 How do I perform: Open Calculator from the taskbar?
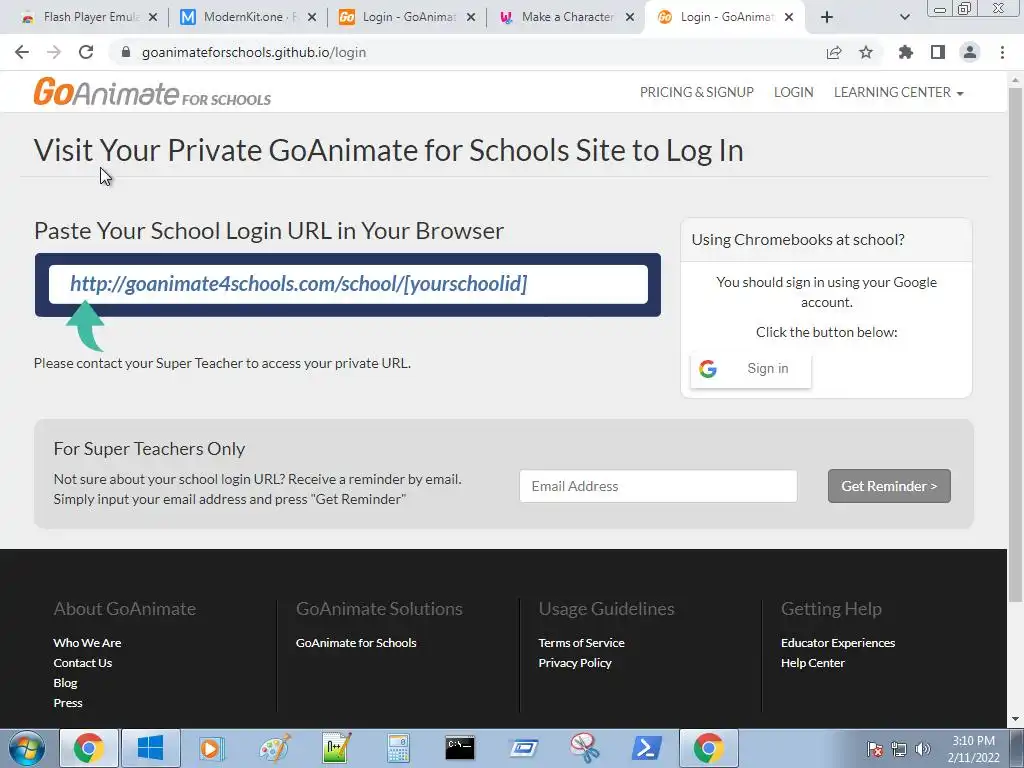(398, 748)
